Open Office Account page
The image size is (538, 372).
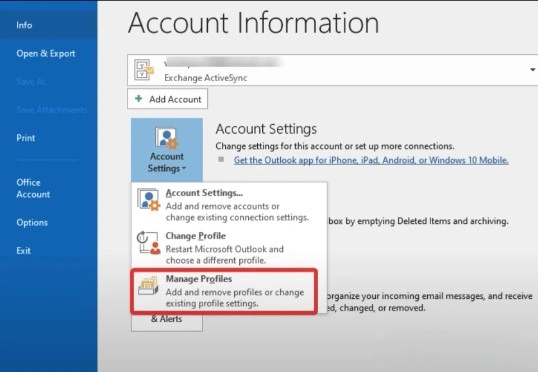click(33, 188)
